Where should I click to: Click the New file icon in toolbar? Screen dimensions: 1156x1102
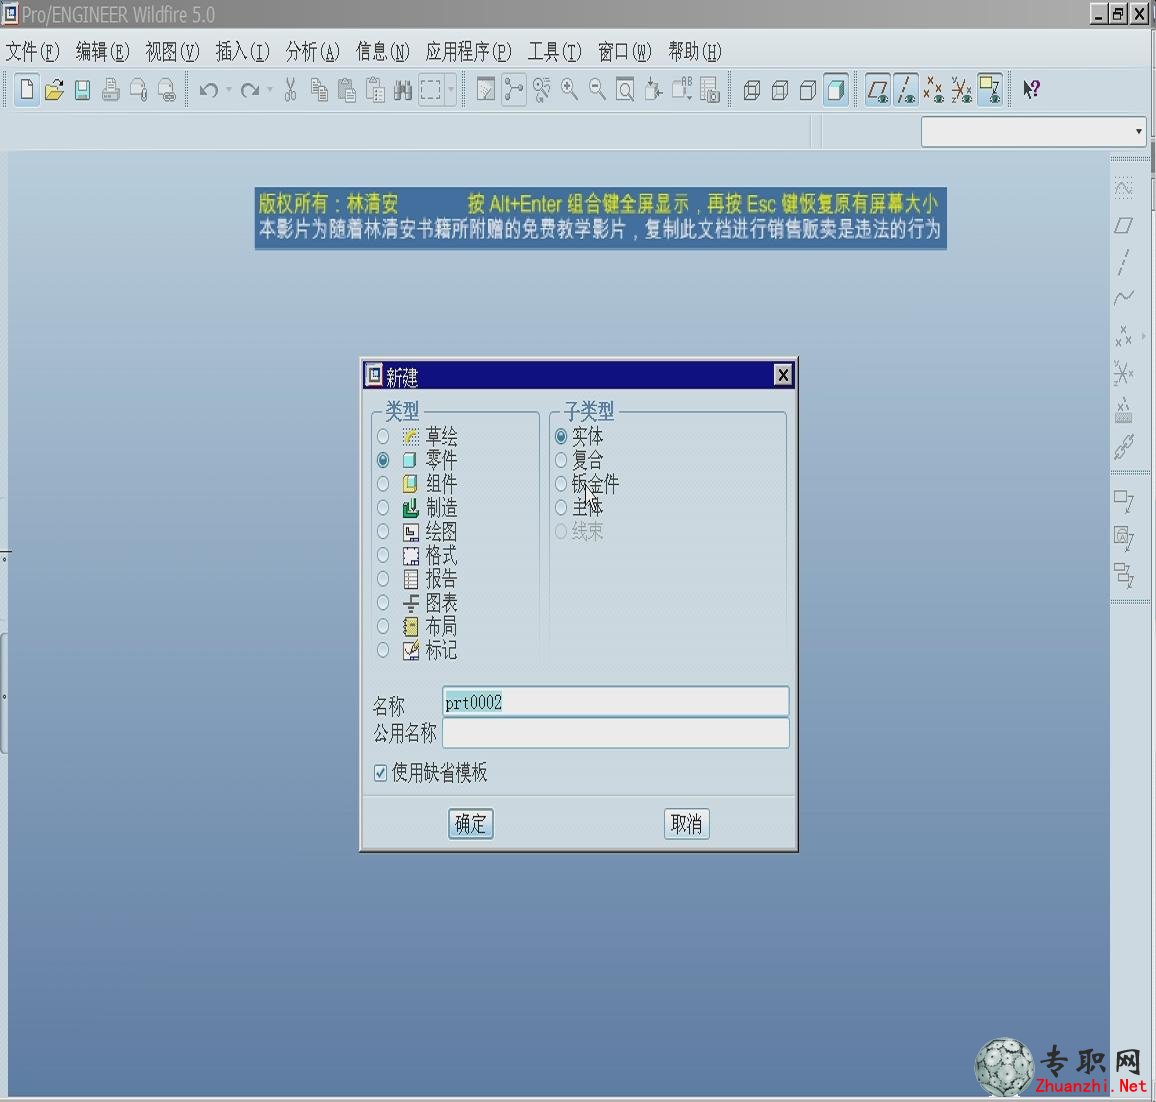(27, 90)
